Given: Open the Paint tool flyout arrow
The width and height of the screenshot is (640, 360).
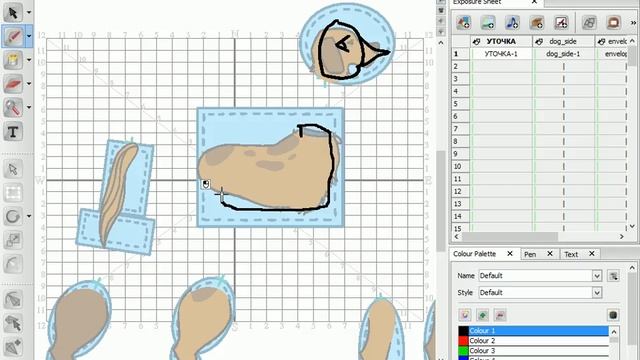Looking at the screenshot, I should click(x=29, y=60).
